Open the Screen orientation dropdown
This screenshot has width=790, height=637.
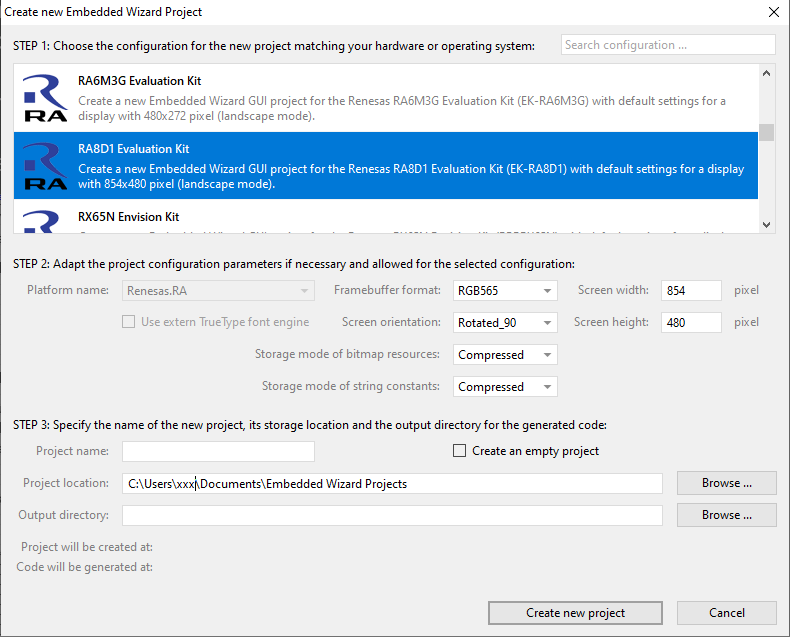(505, 323)
